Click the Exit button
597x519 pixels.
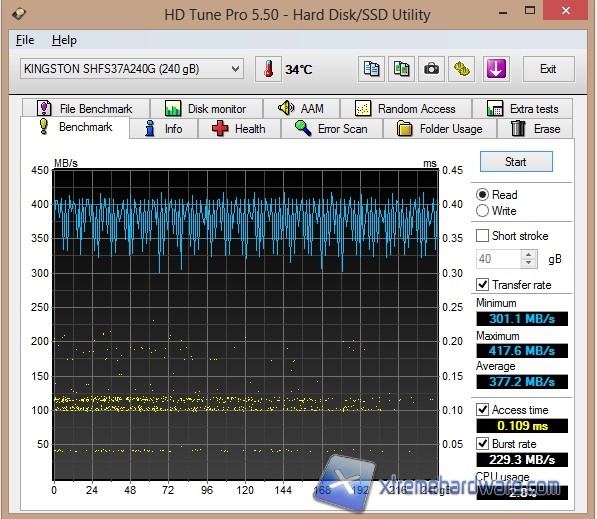point(548,69)
